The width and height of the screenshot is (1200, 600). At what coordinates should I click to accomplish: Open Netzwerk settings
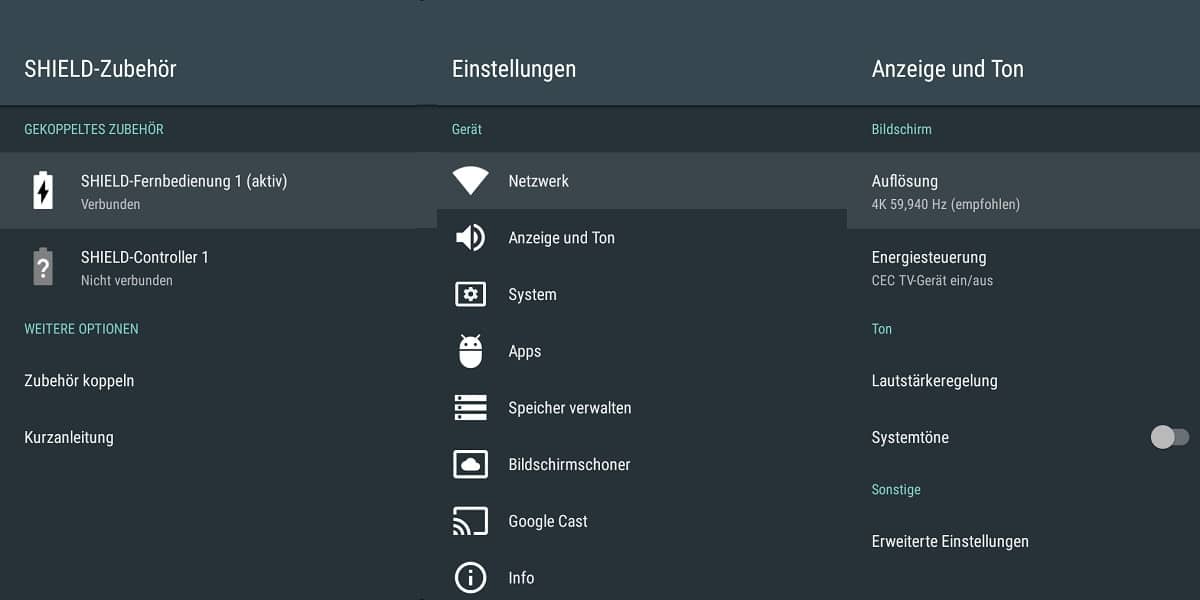click(x=641, y=181)
